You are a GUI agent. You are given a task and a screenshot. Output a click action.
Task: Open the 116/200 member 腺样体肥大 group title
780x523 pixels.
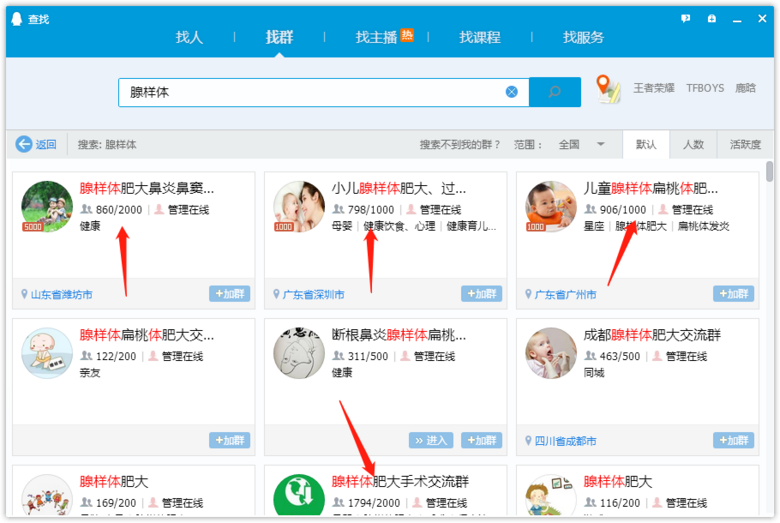[618, 481]
